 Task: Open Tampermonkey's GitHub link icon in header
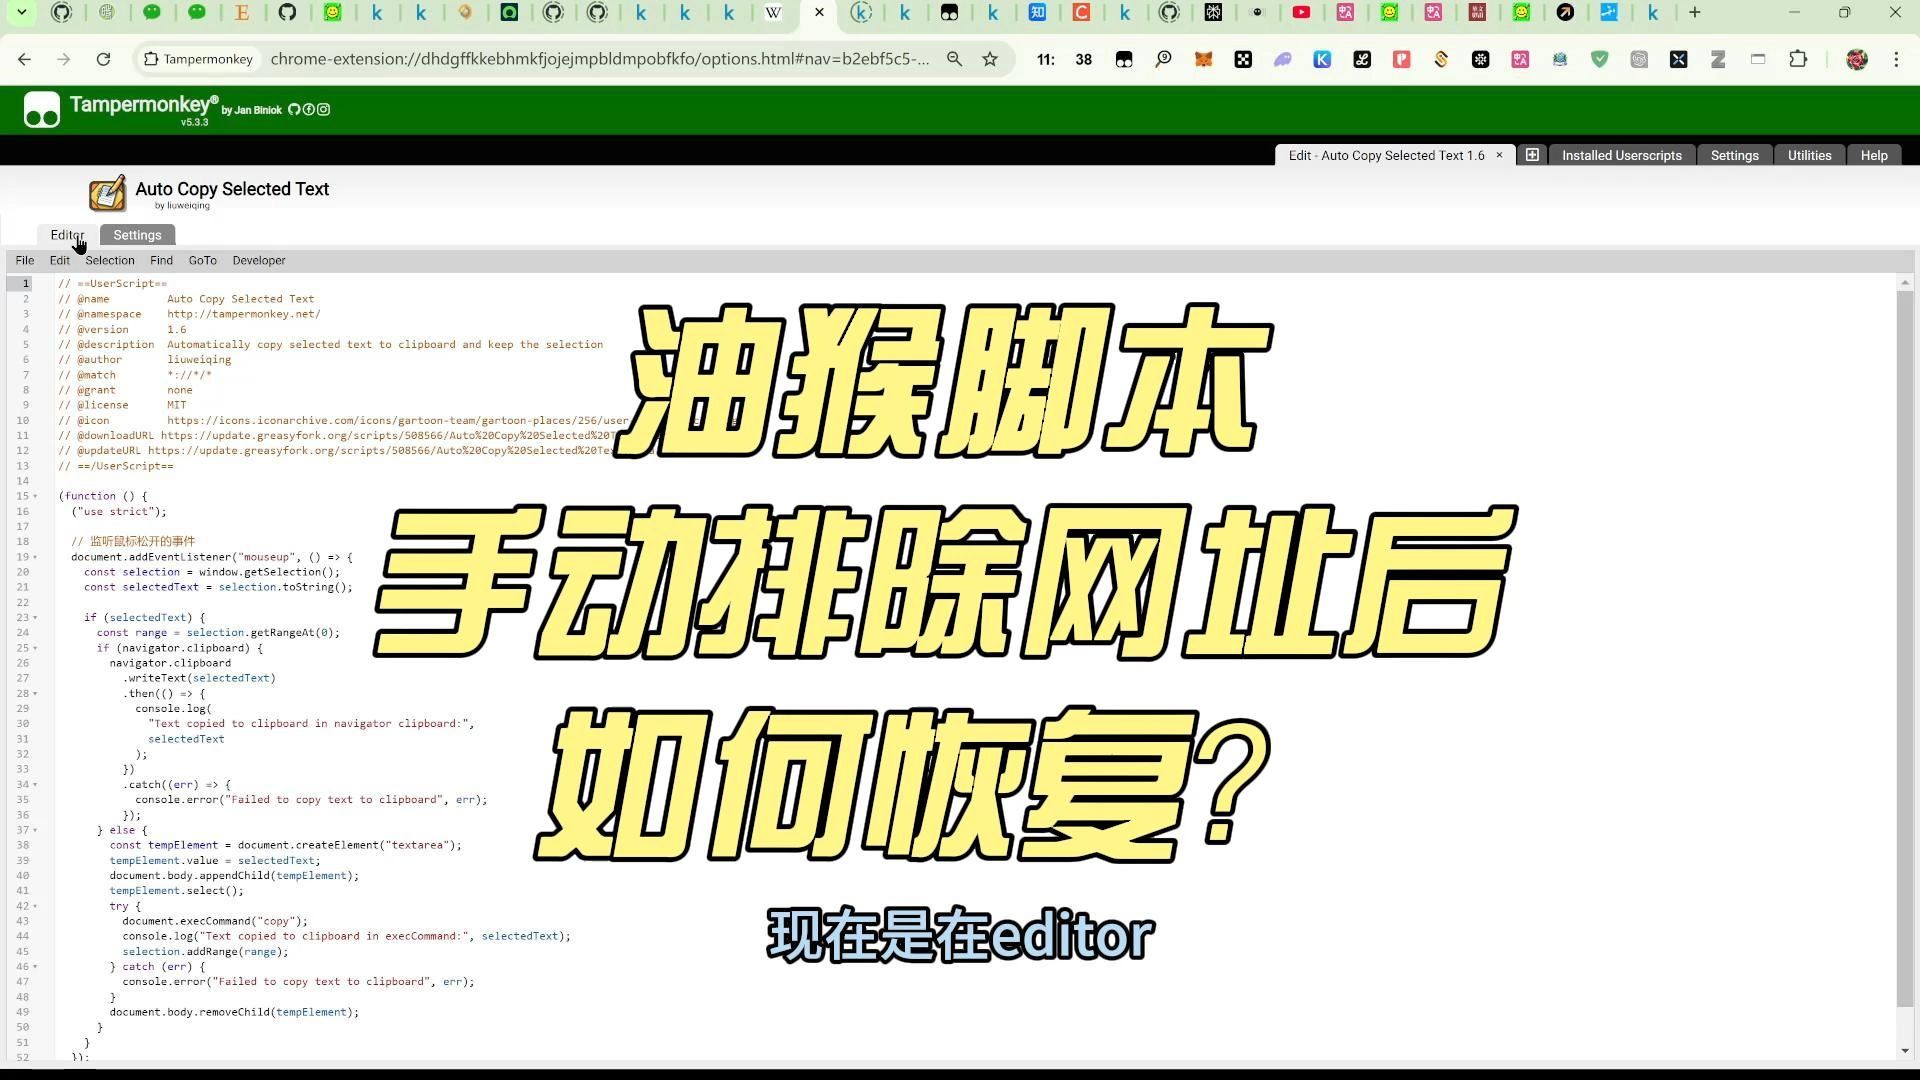[x=294, y=110]
